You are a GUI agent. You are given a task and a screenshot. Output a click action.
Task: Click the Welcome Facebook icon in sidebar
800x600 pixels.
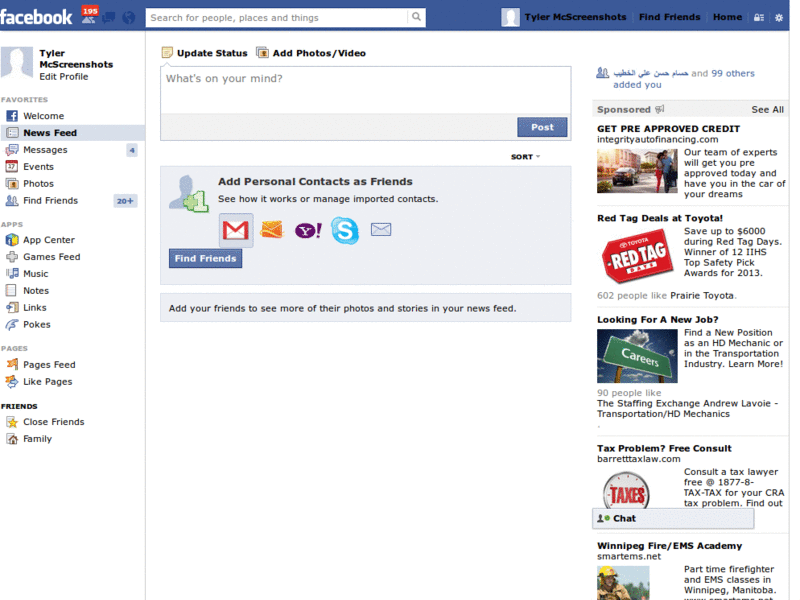click(x=12, y=116)
